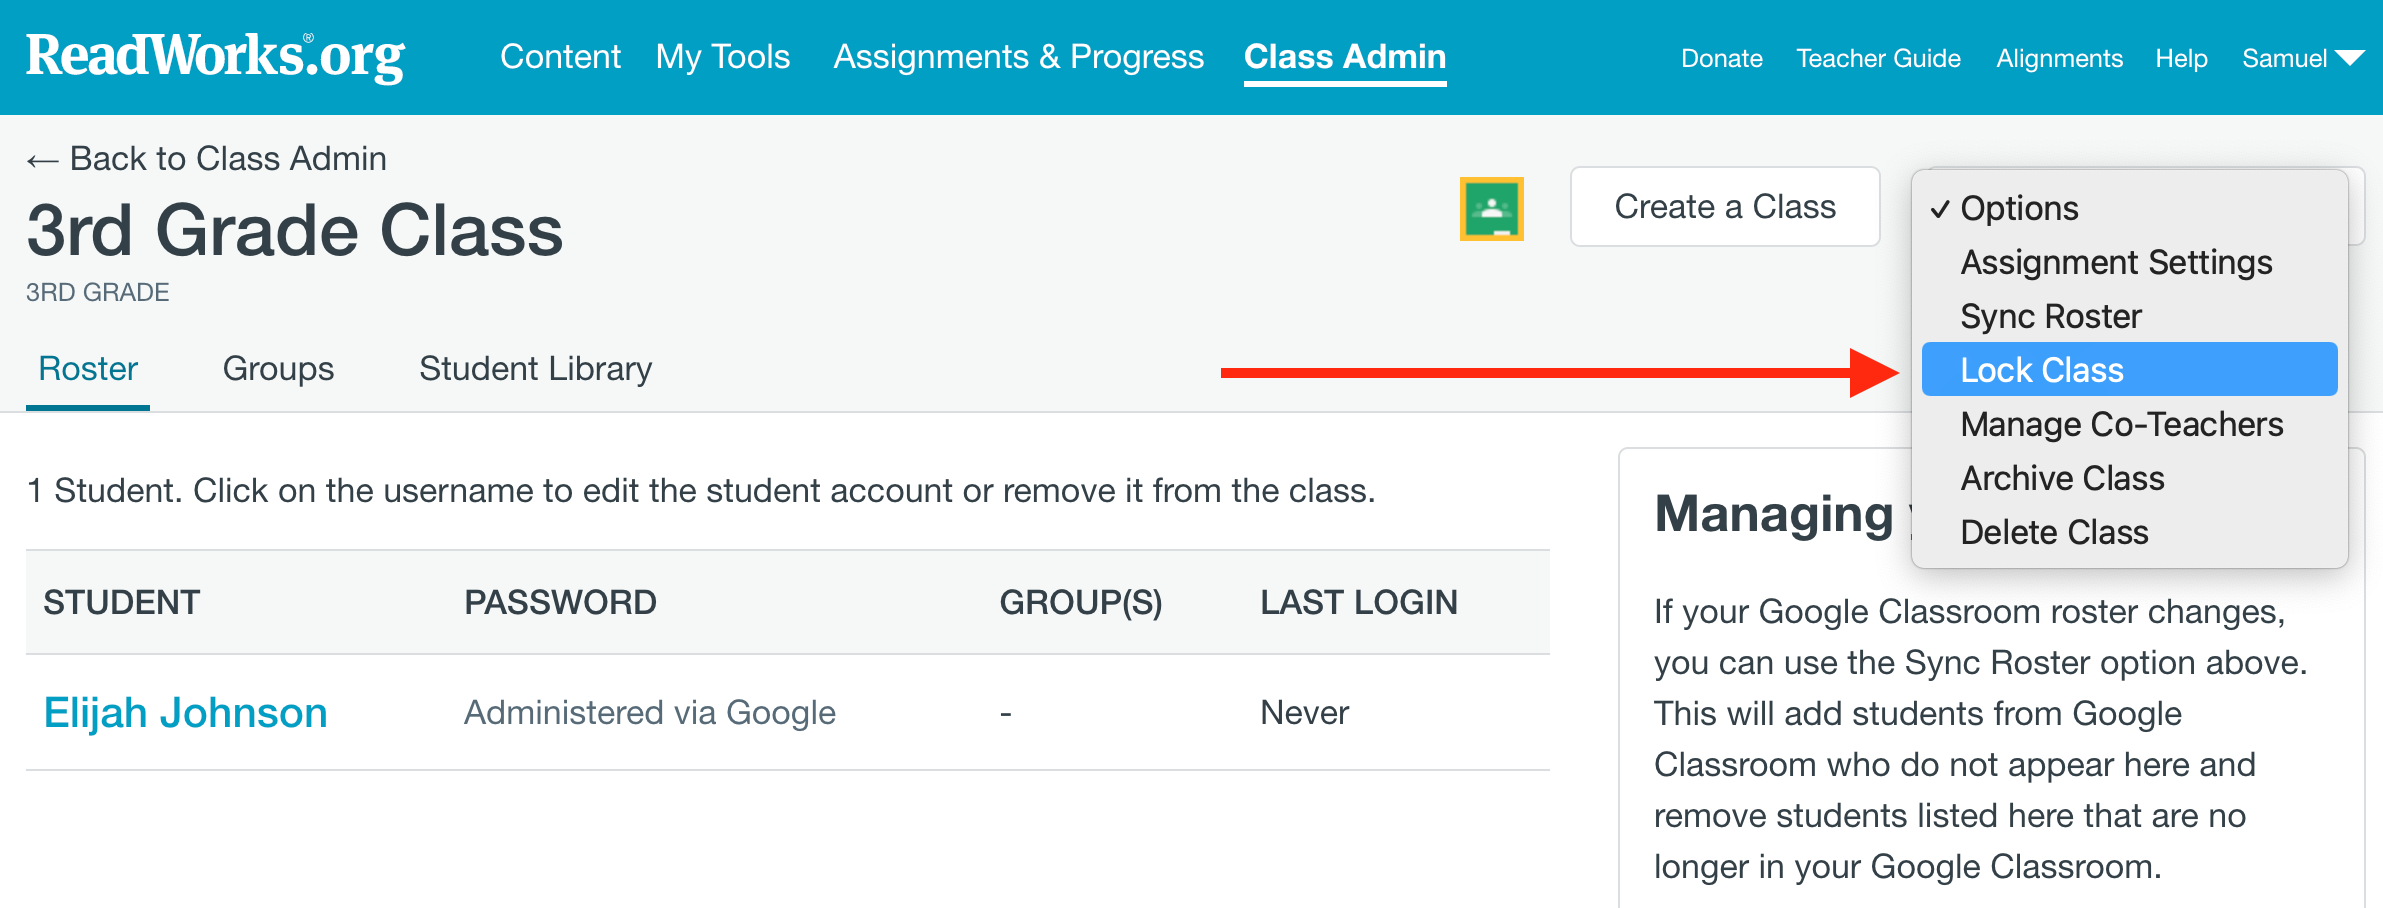
Task: Select Archive Class option
Action: (2130, 478)
